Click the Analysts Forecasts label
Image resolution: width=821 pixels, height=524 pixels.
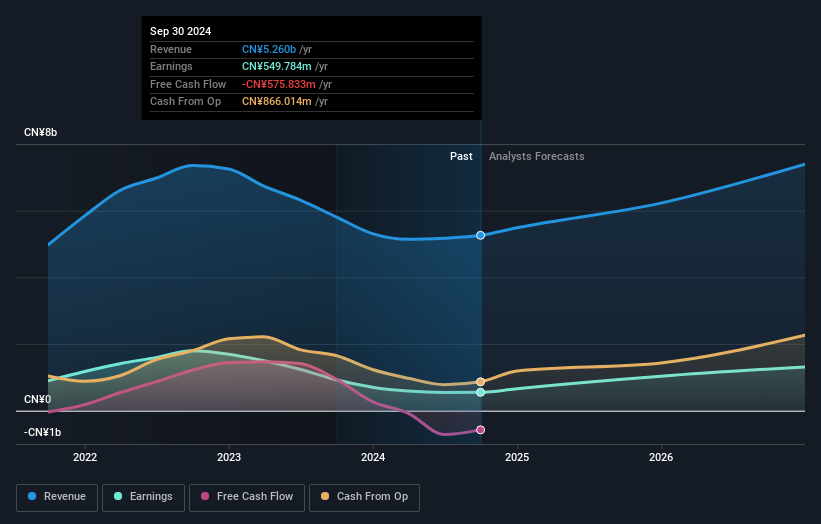537,157
